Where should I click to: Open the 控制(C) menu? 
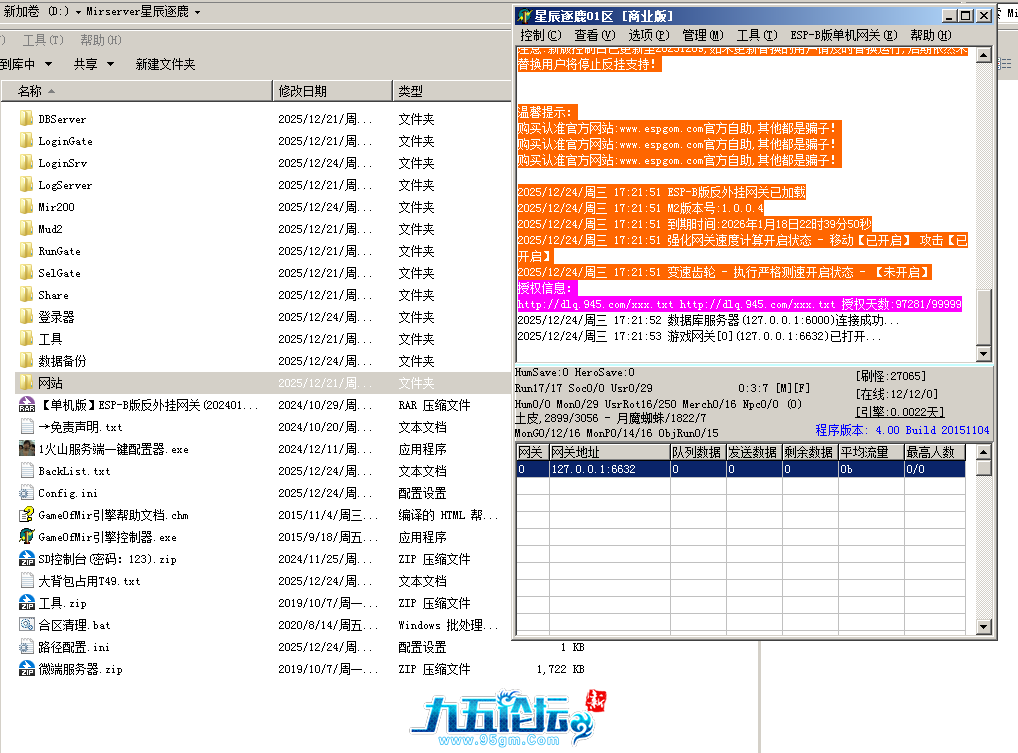pyautogui.click(x=540, y=35)
